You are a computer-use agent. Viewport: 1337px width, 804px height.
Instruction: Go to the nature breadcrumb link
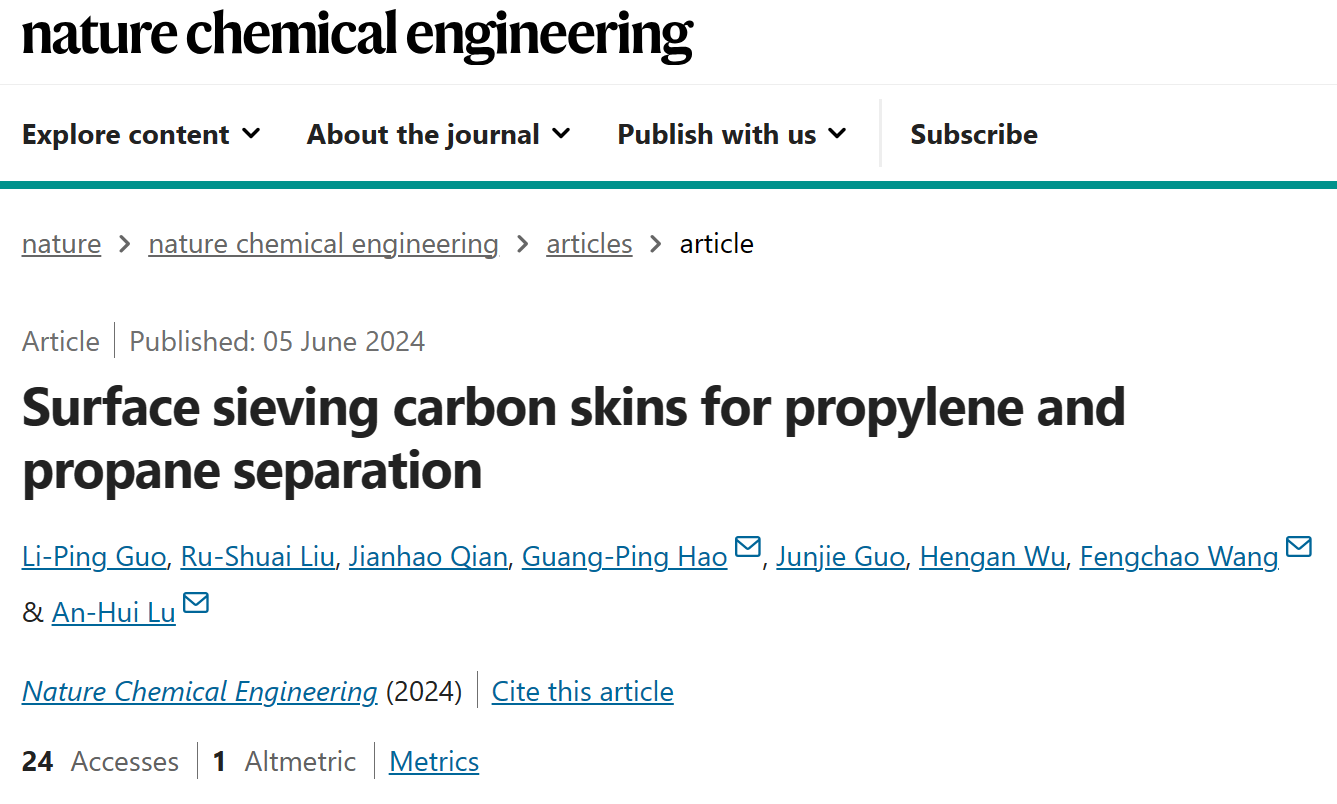point(61,244)
